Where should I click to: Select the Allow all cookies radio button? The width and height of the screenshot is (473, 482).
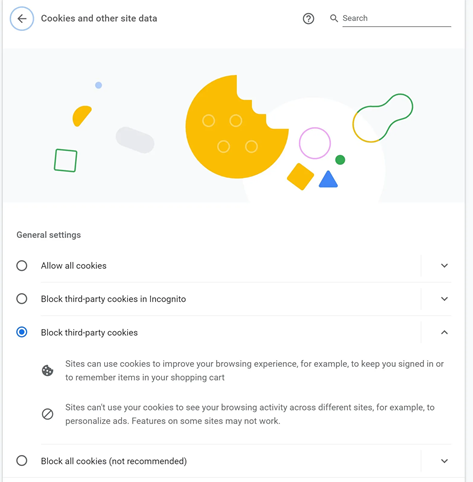[22, 266]
